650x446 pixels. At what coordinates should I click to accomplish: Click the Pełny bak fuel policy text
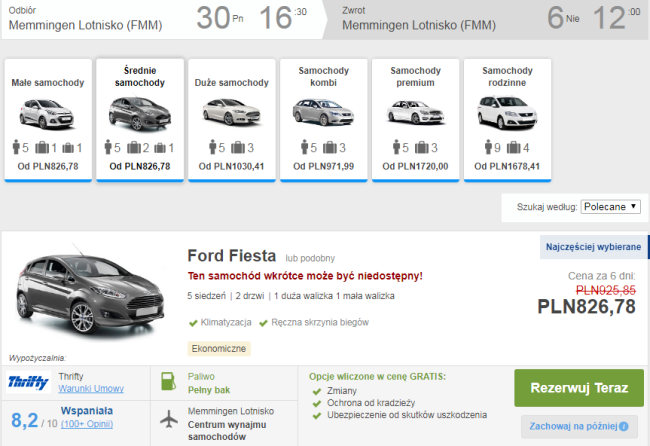pyautogui.click(x=209, y=390)
